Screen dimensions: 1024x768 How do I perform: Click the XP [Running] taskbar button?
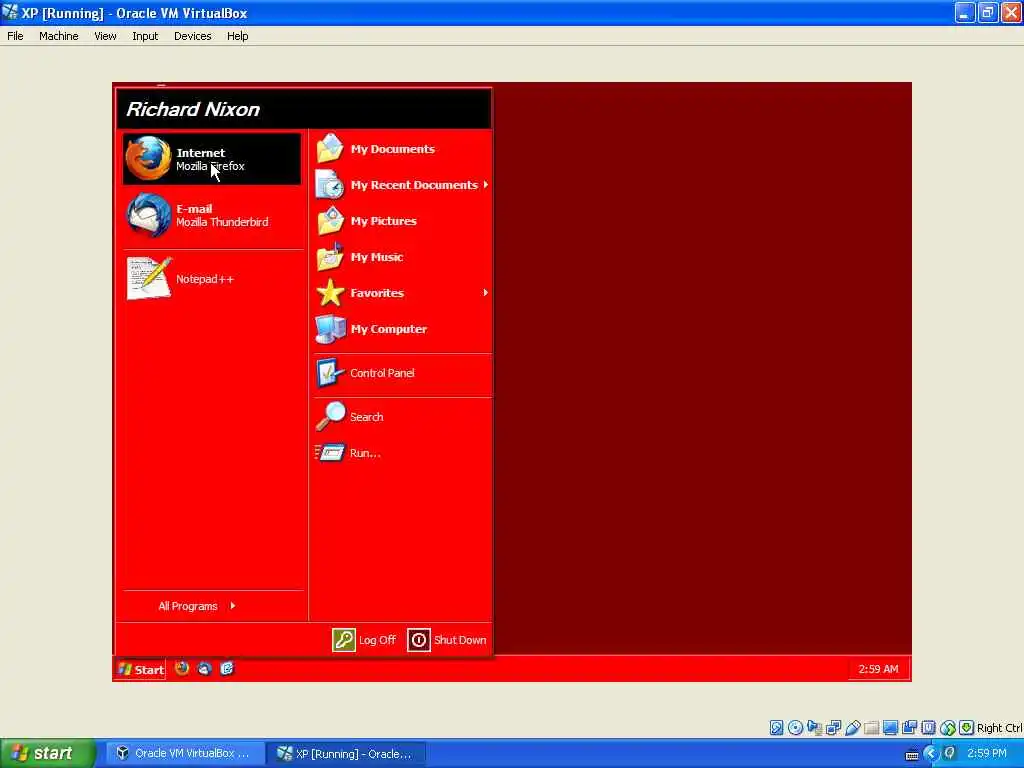[x=346, y=754]
